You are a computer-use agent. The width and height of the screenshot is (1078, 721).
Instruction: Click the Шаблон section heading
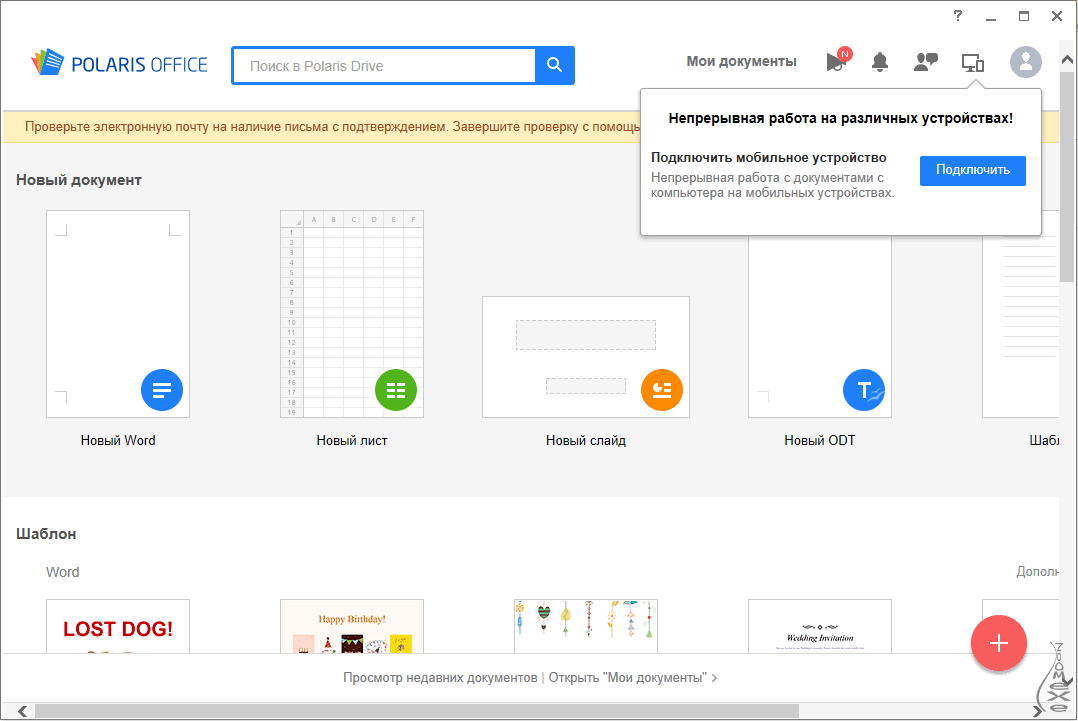click(46, 534)
